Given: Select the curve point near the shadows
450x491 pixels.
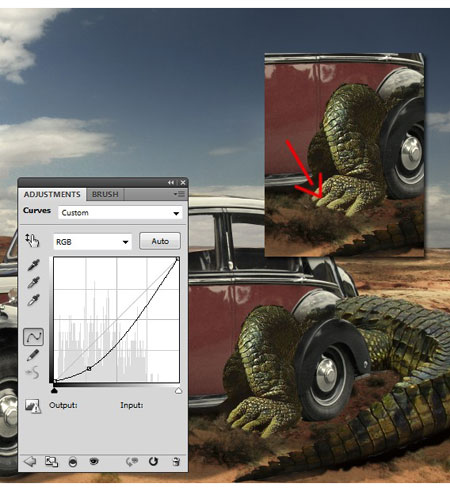Looking at the screenshot, I should pyautogui.click(x=89, y=368).
